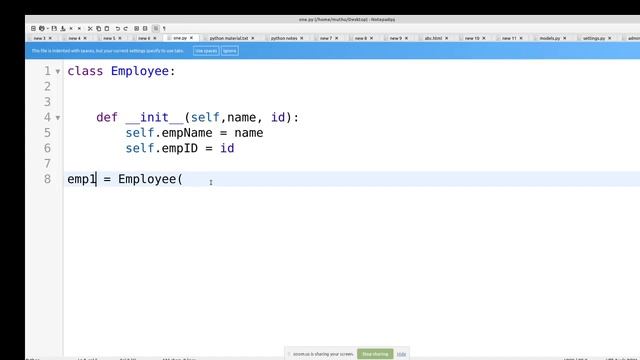The image size is (640, 360).
Task: Click line number 2 in gutter
Action: [47, 87]
